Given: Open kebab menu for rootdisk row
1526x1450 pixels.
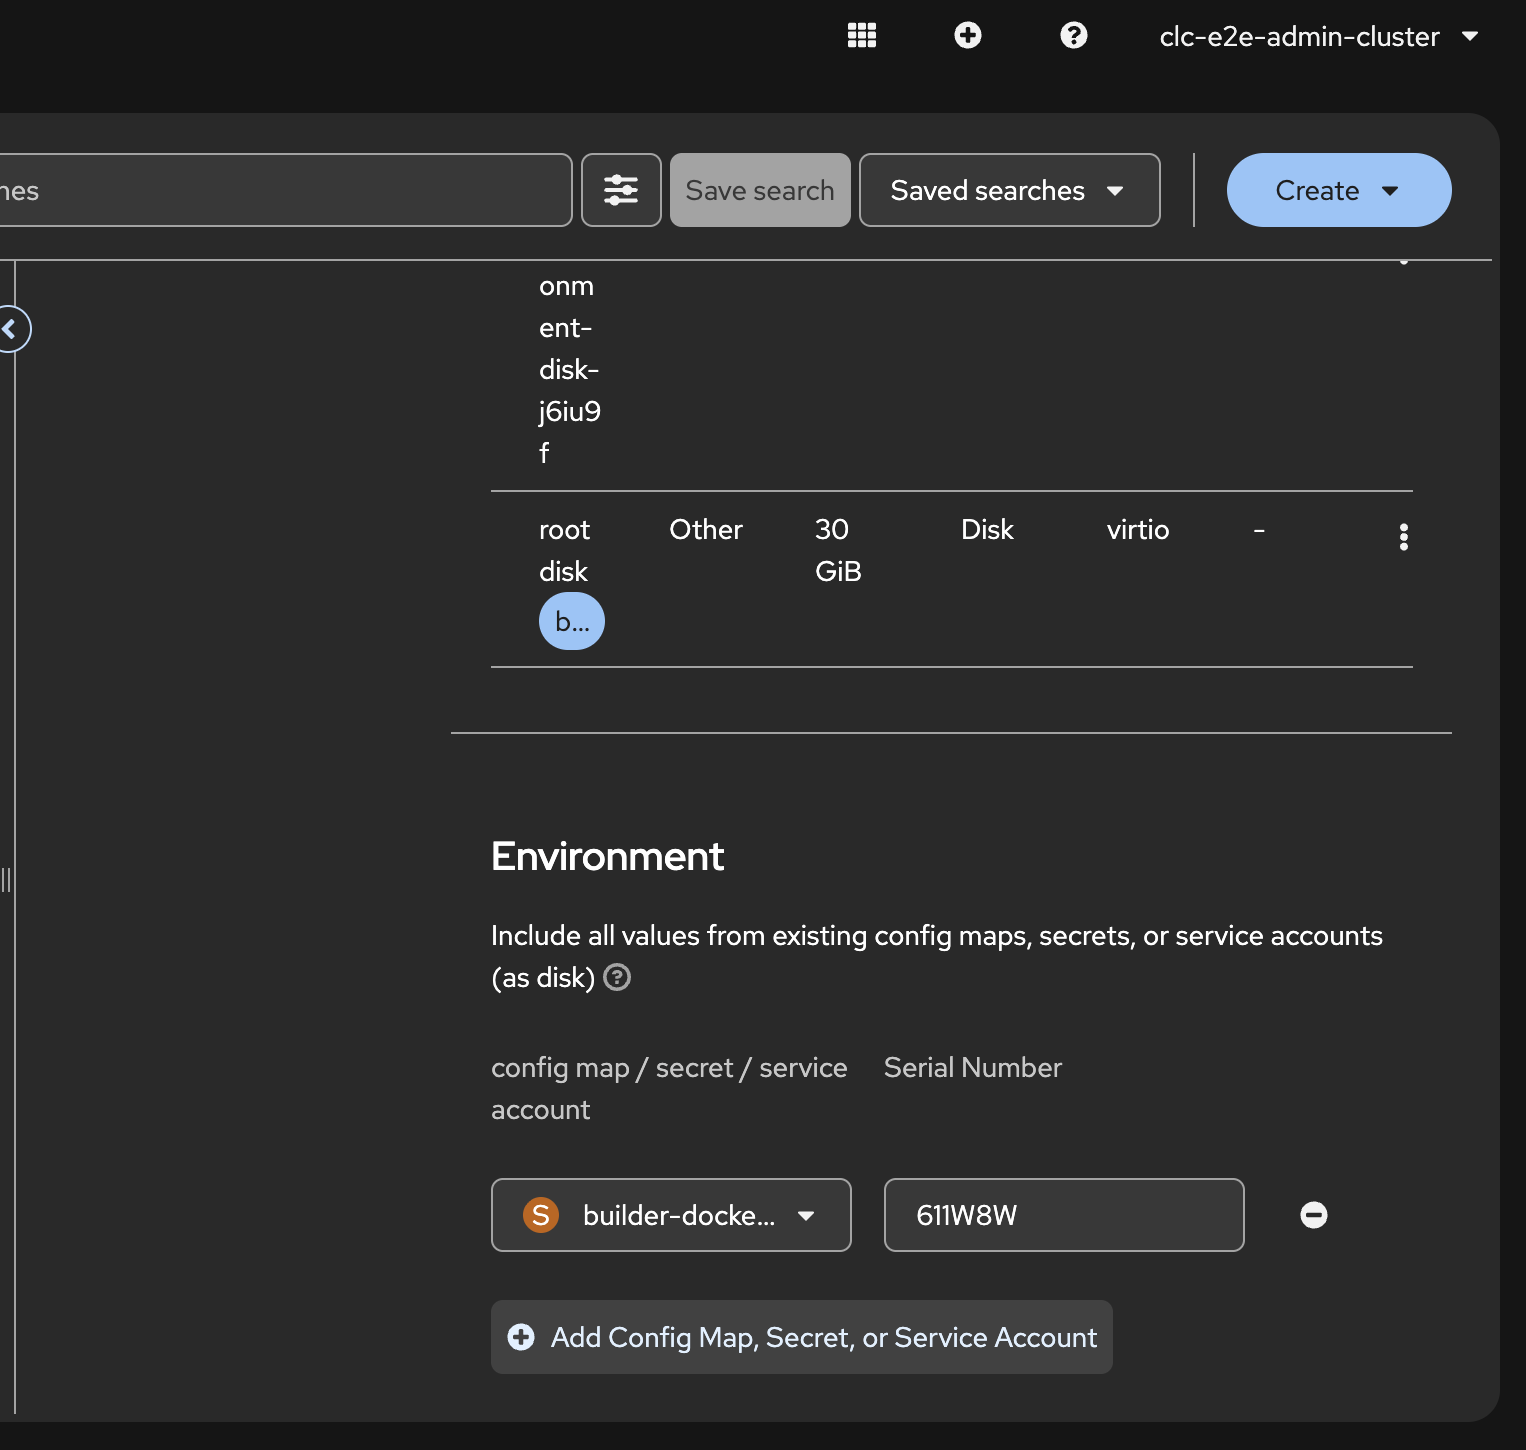Looking at the screenshot, I should pyautogui.click(x=1404, y=537).
